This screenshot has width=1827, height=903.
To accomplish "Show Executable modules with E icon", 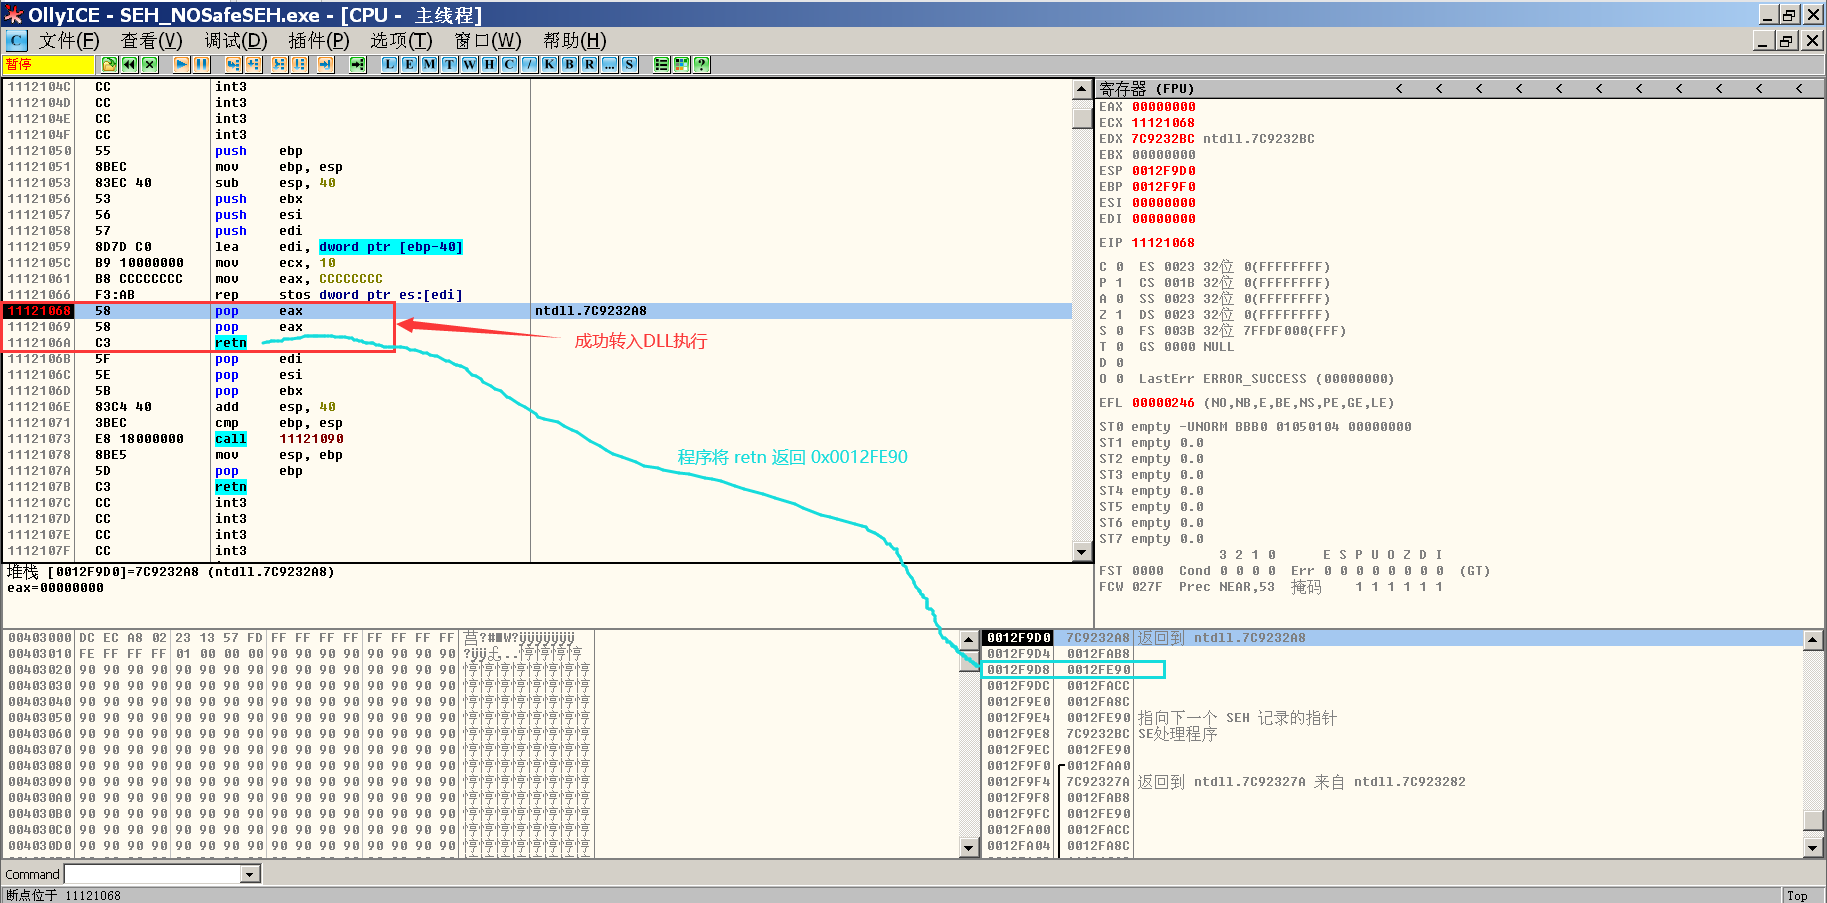I will [x=409, y=64].
